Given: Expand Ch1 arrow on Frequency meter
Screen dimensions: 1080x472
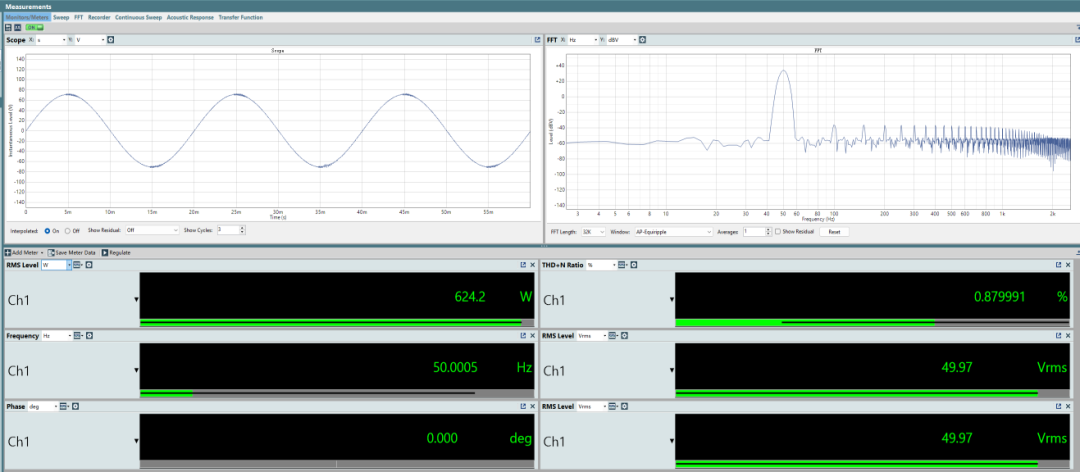Looking at the screenshot, I should tap(136, 371).
